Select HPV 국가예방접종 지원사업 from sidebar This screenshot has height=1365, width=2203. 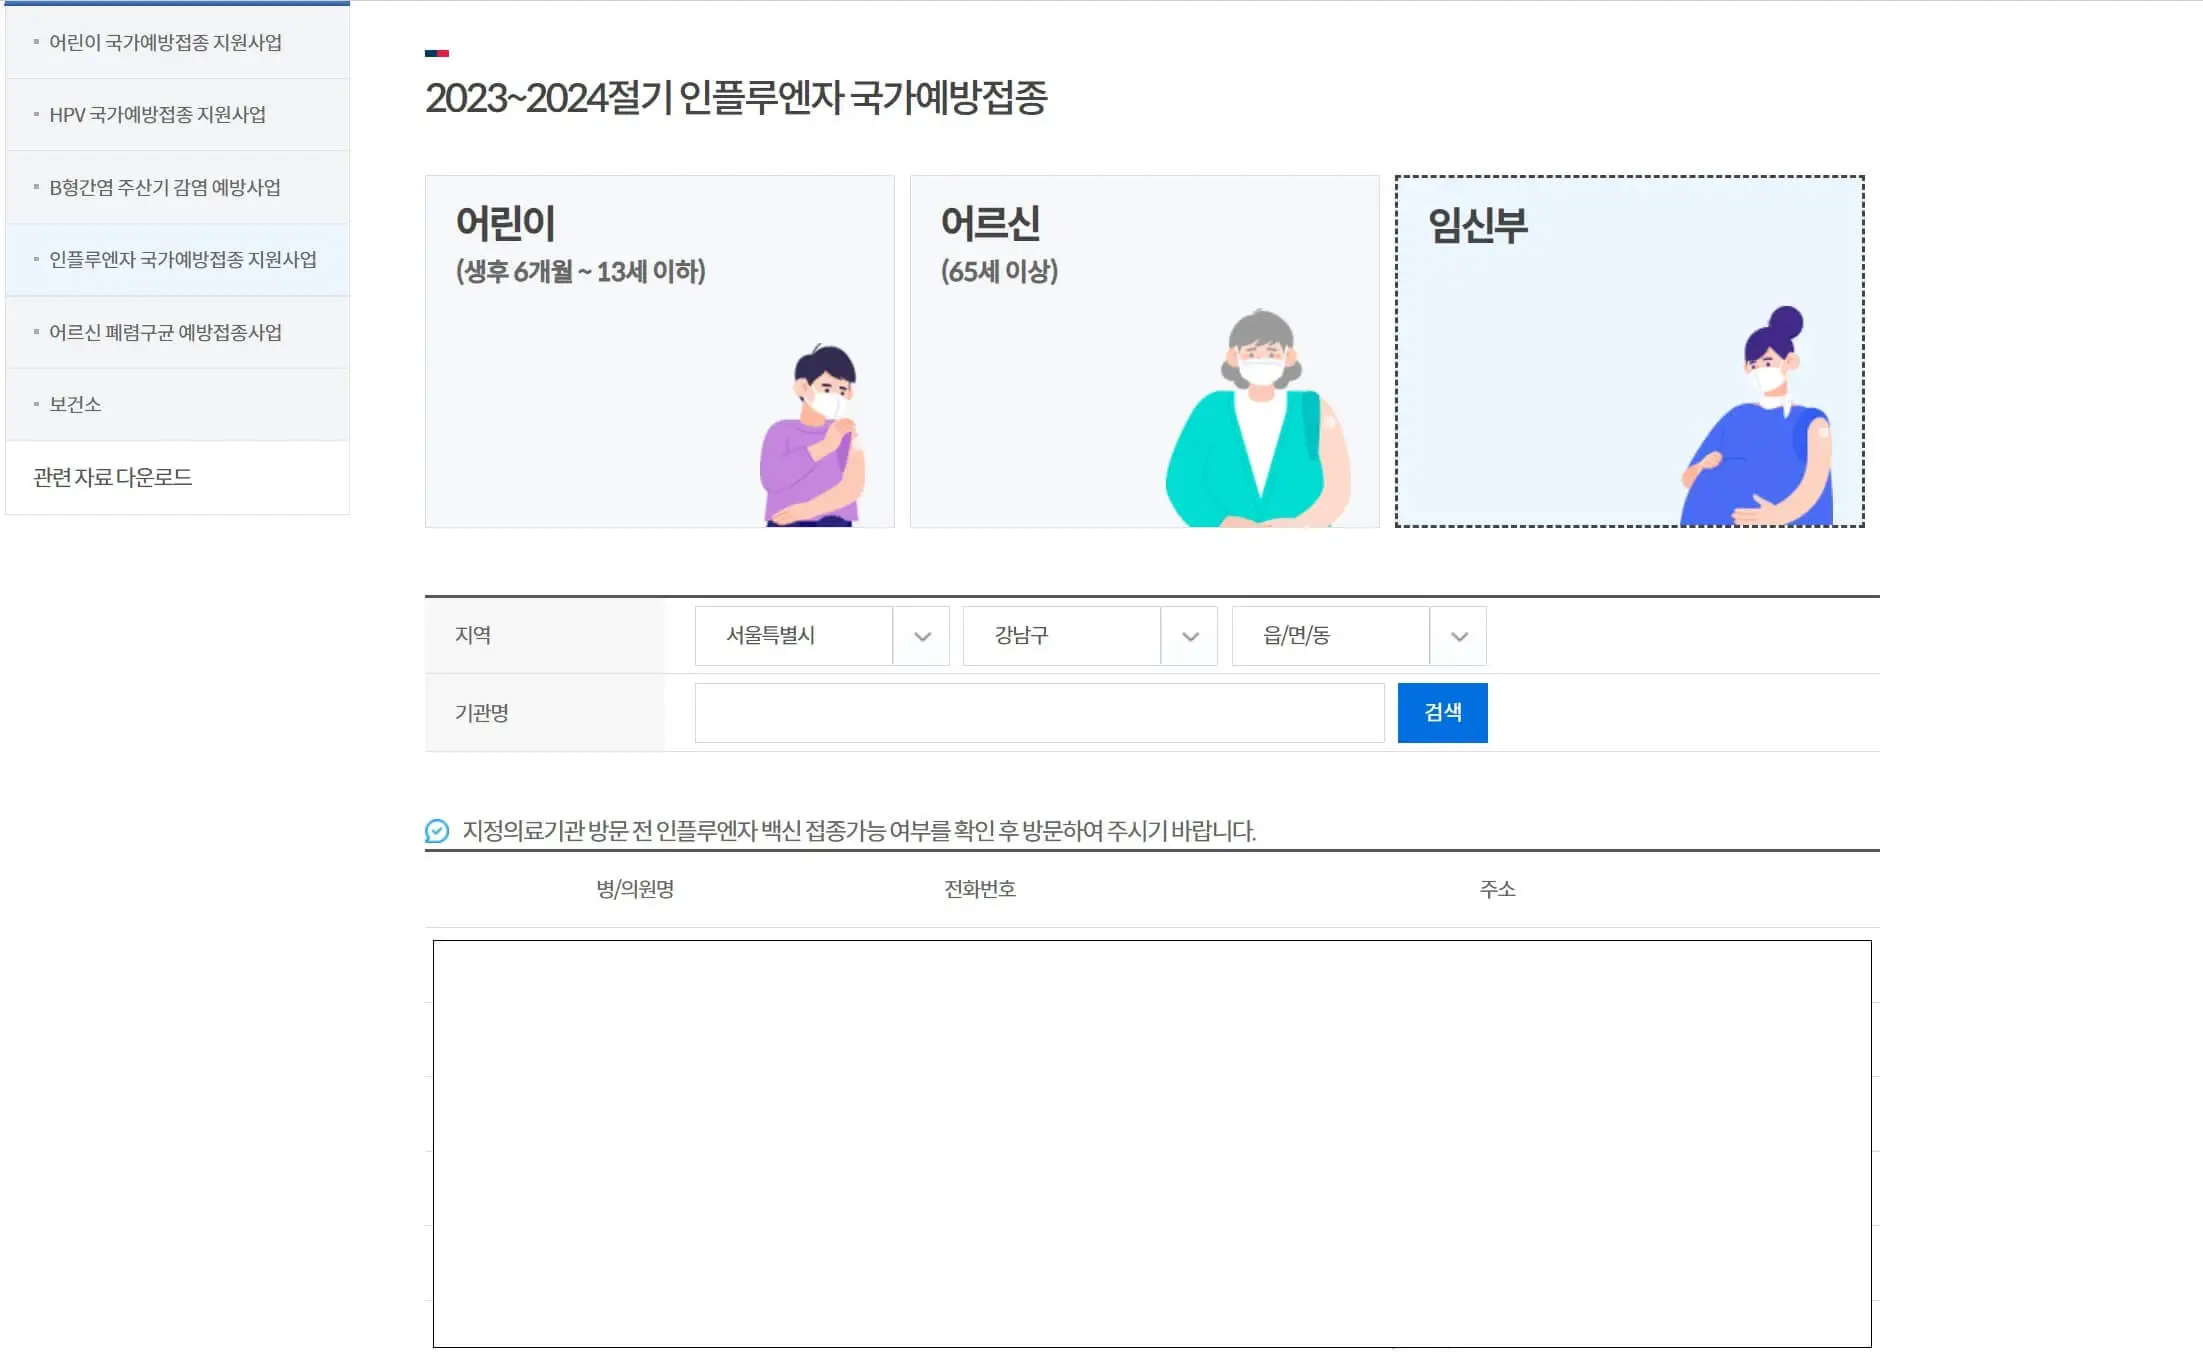(177, 114)
